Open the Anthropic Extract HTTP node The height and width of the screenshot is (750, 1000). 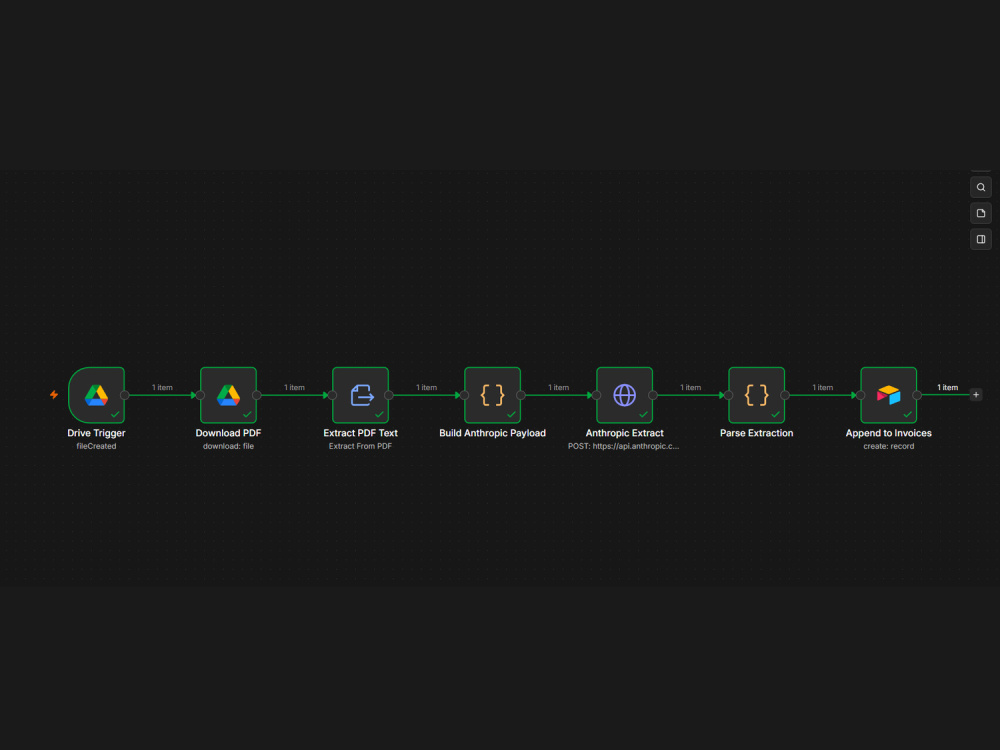[x=624, y=395]
